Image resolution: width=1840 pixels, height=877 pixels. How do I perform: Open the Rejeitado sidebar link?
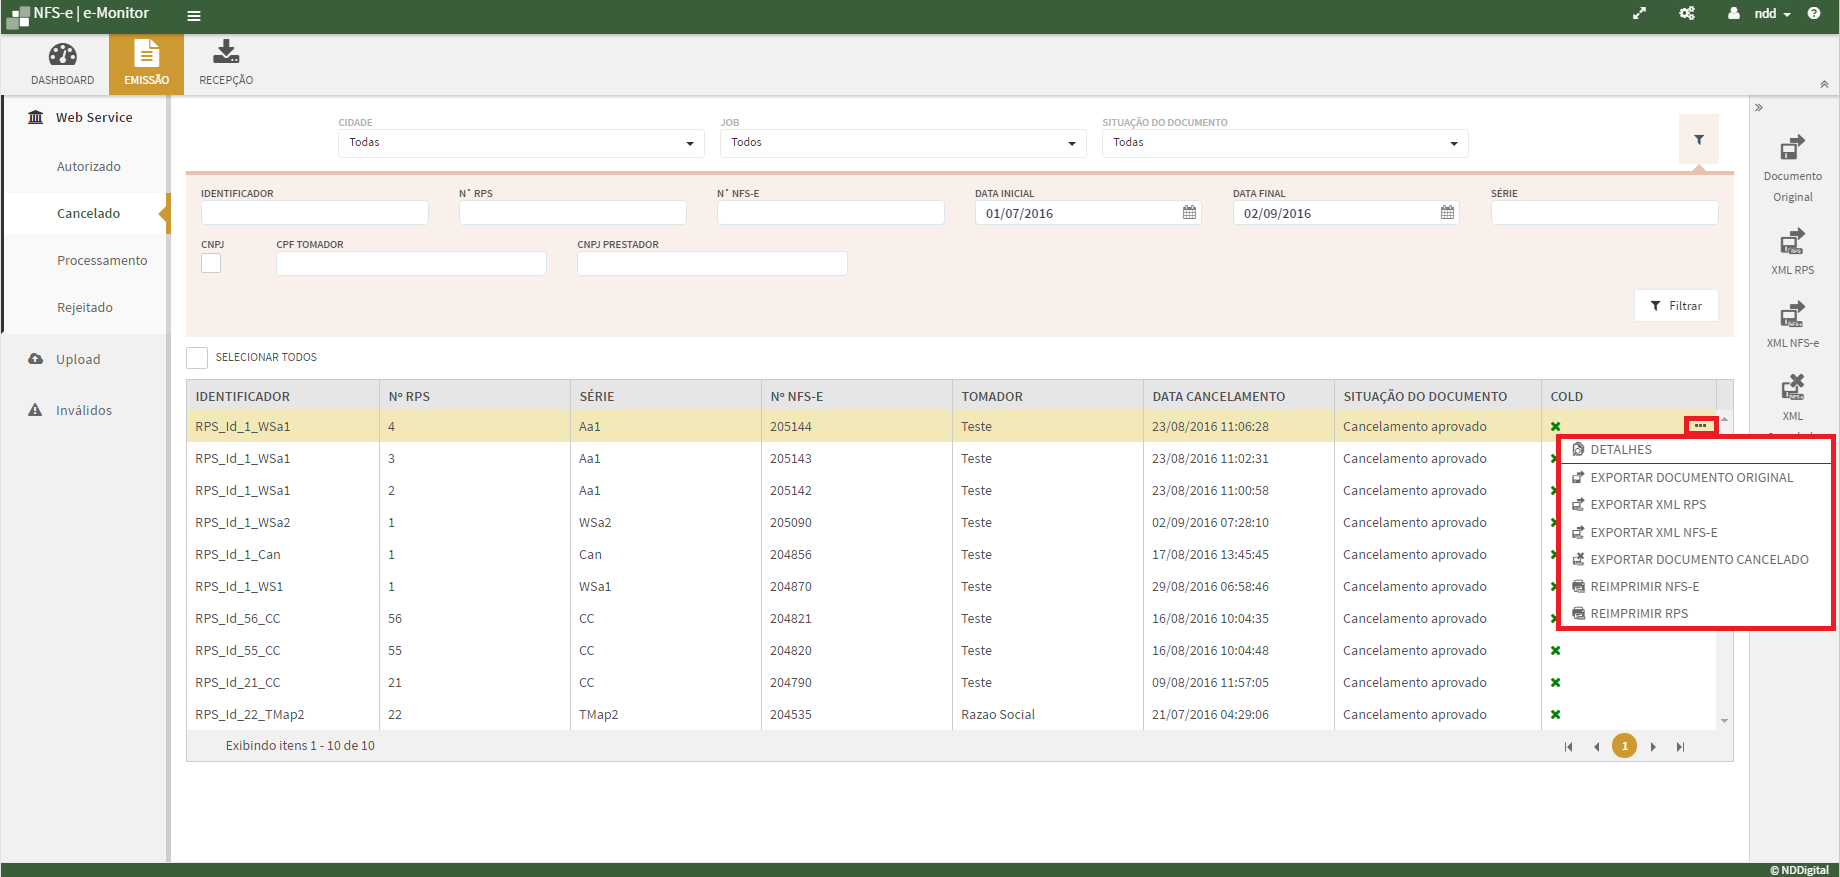(x=85, y=308)
